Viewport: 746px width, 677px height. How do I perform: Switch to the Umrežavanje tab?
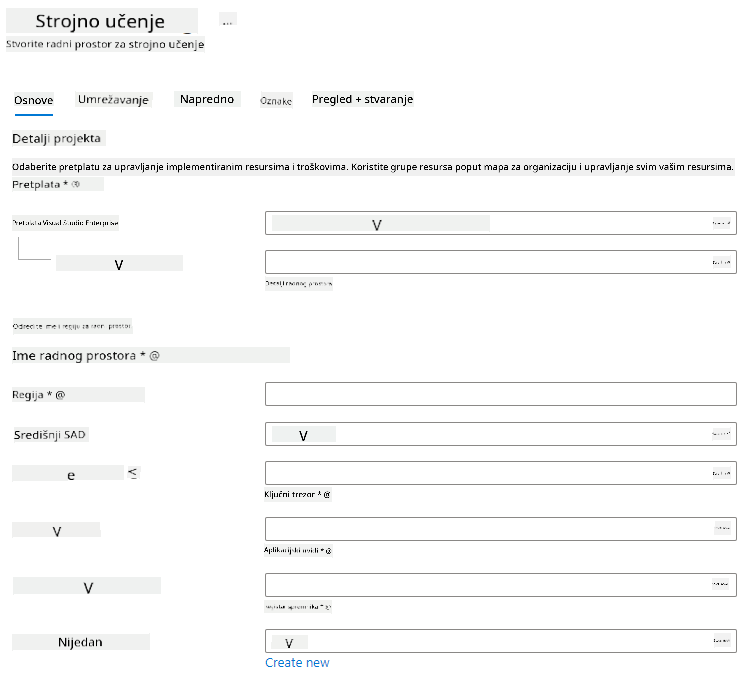(113, 99)
